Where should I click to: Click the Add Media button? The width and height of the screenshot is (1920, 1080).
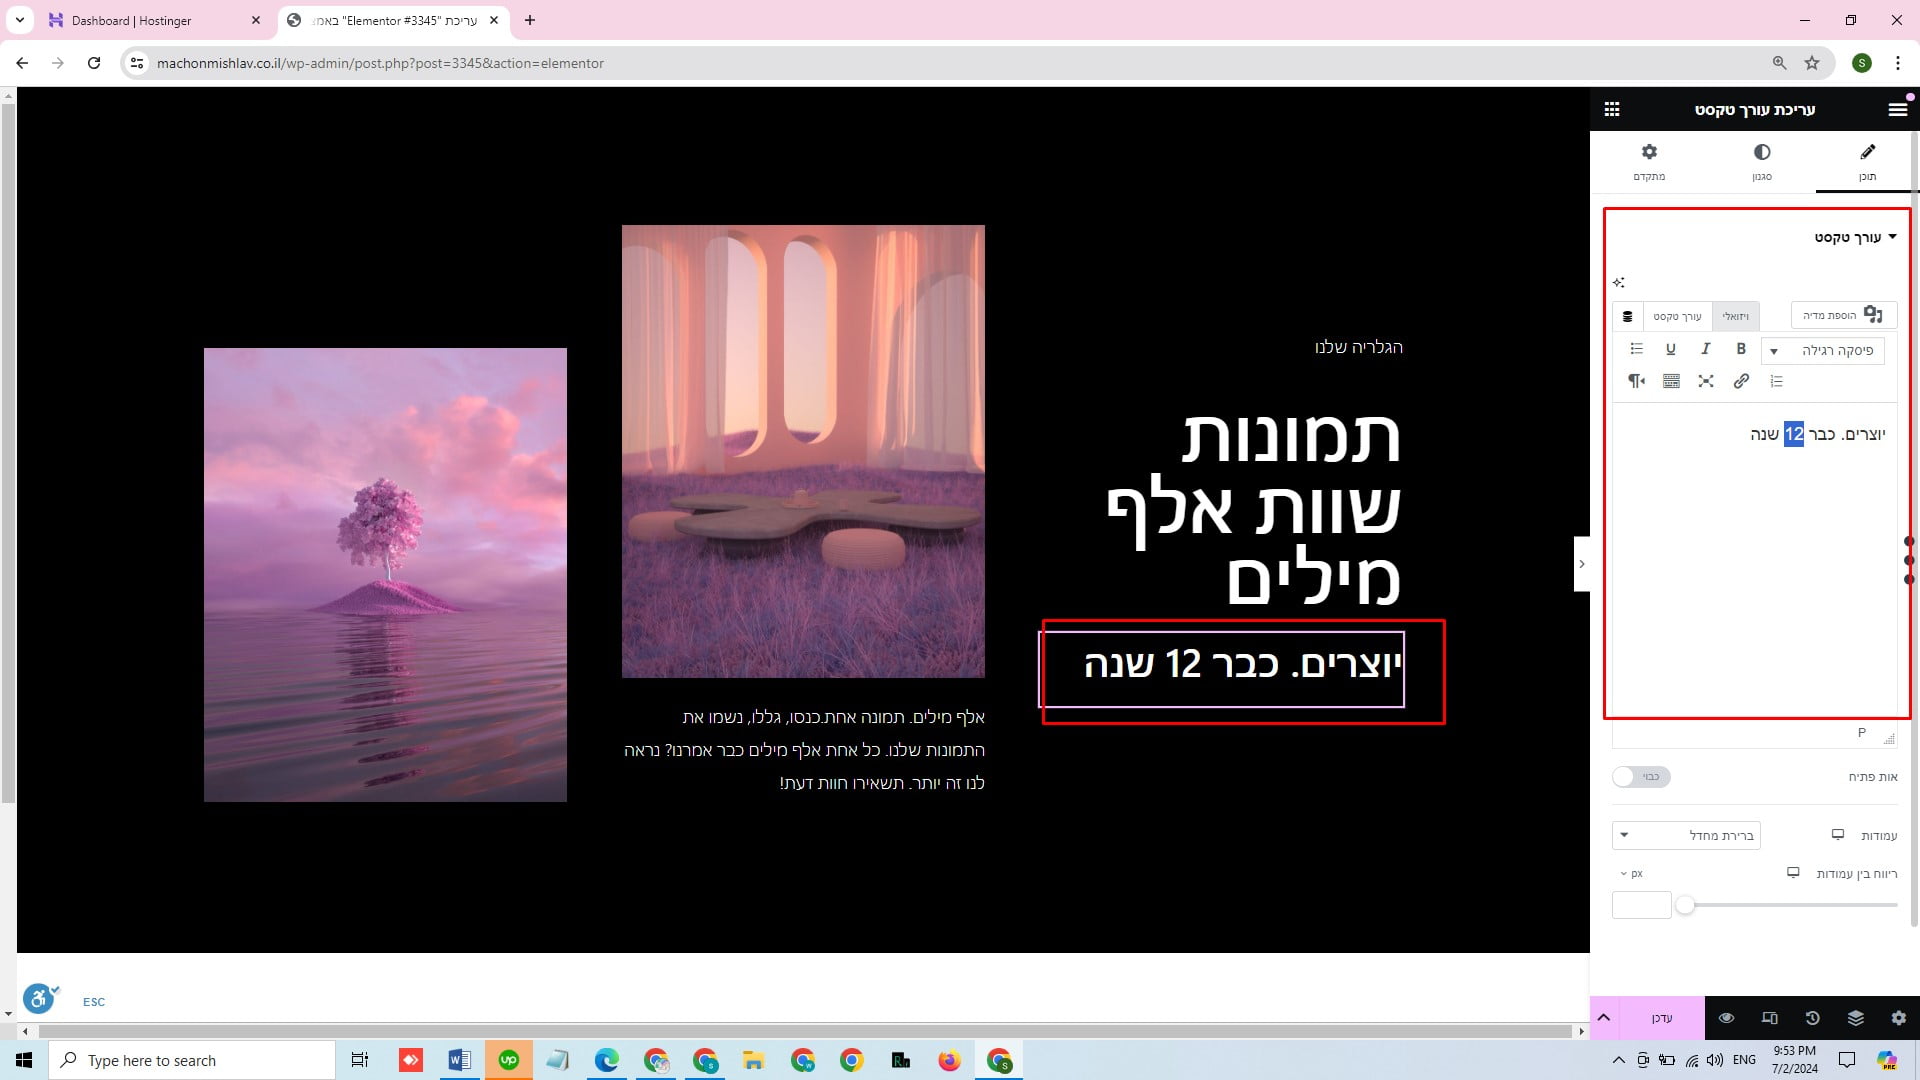point(1843,315)
